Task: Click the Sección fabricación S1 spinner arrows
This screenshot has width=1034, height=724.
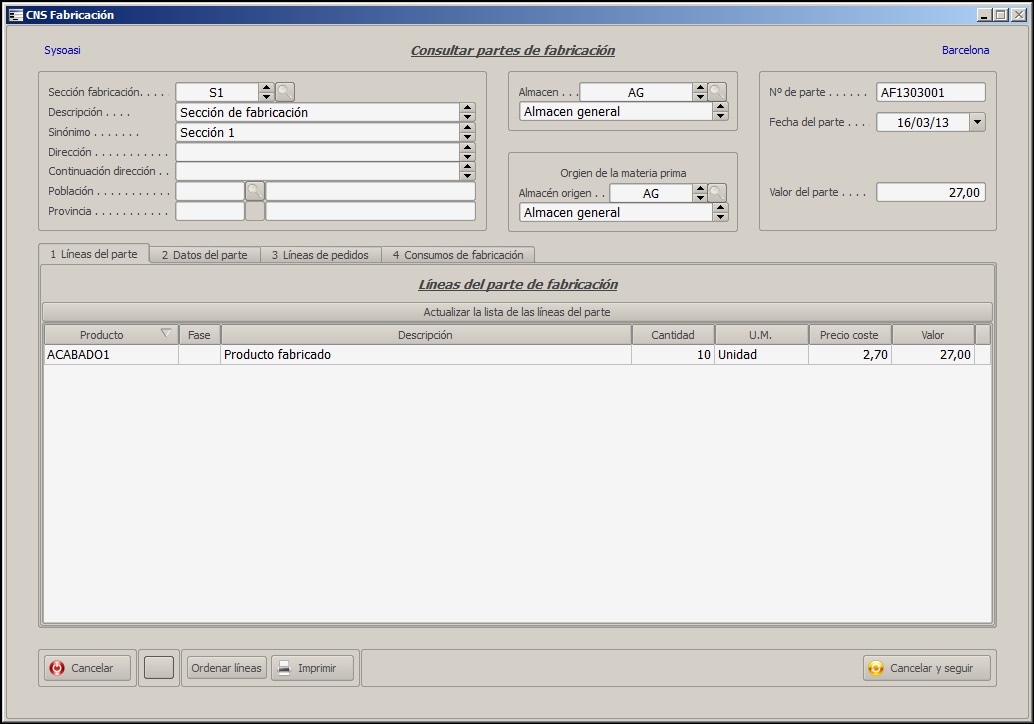Action: (x=266, y=92)
